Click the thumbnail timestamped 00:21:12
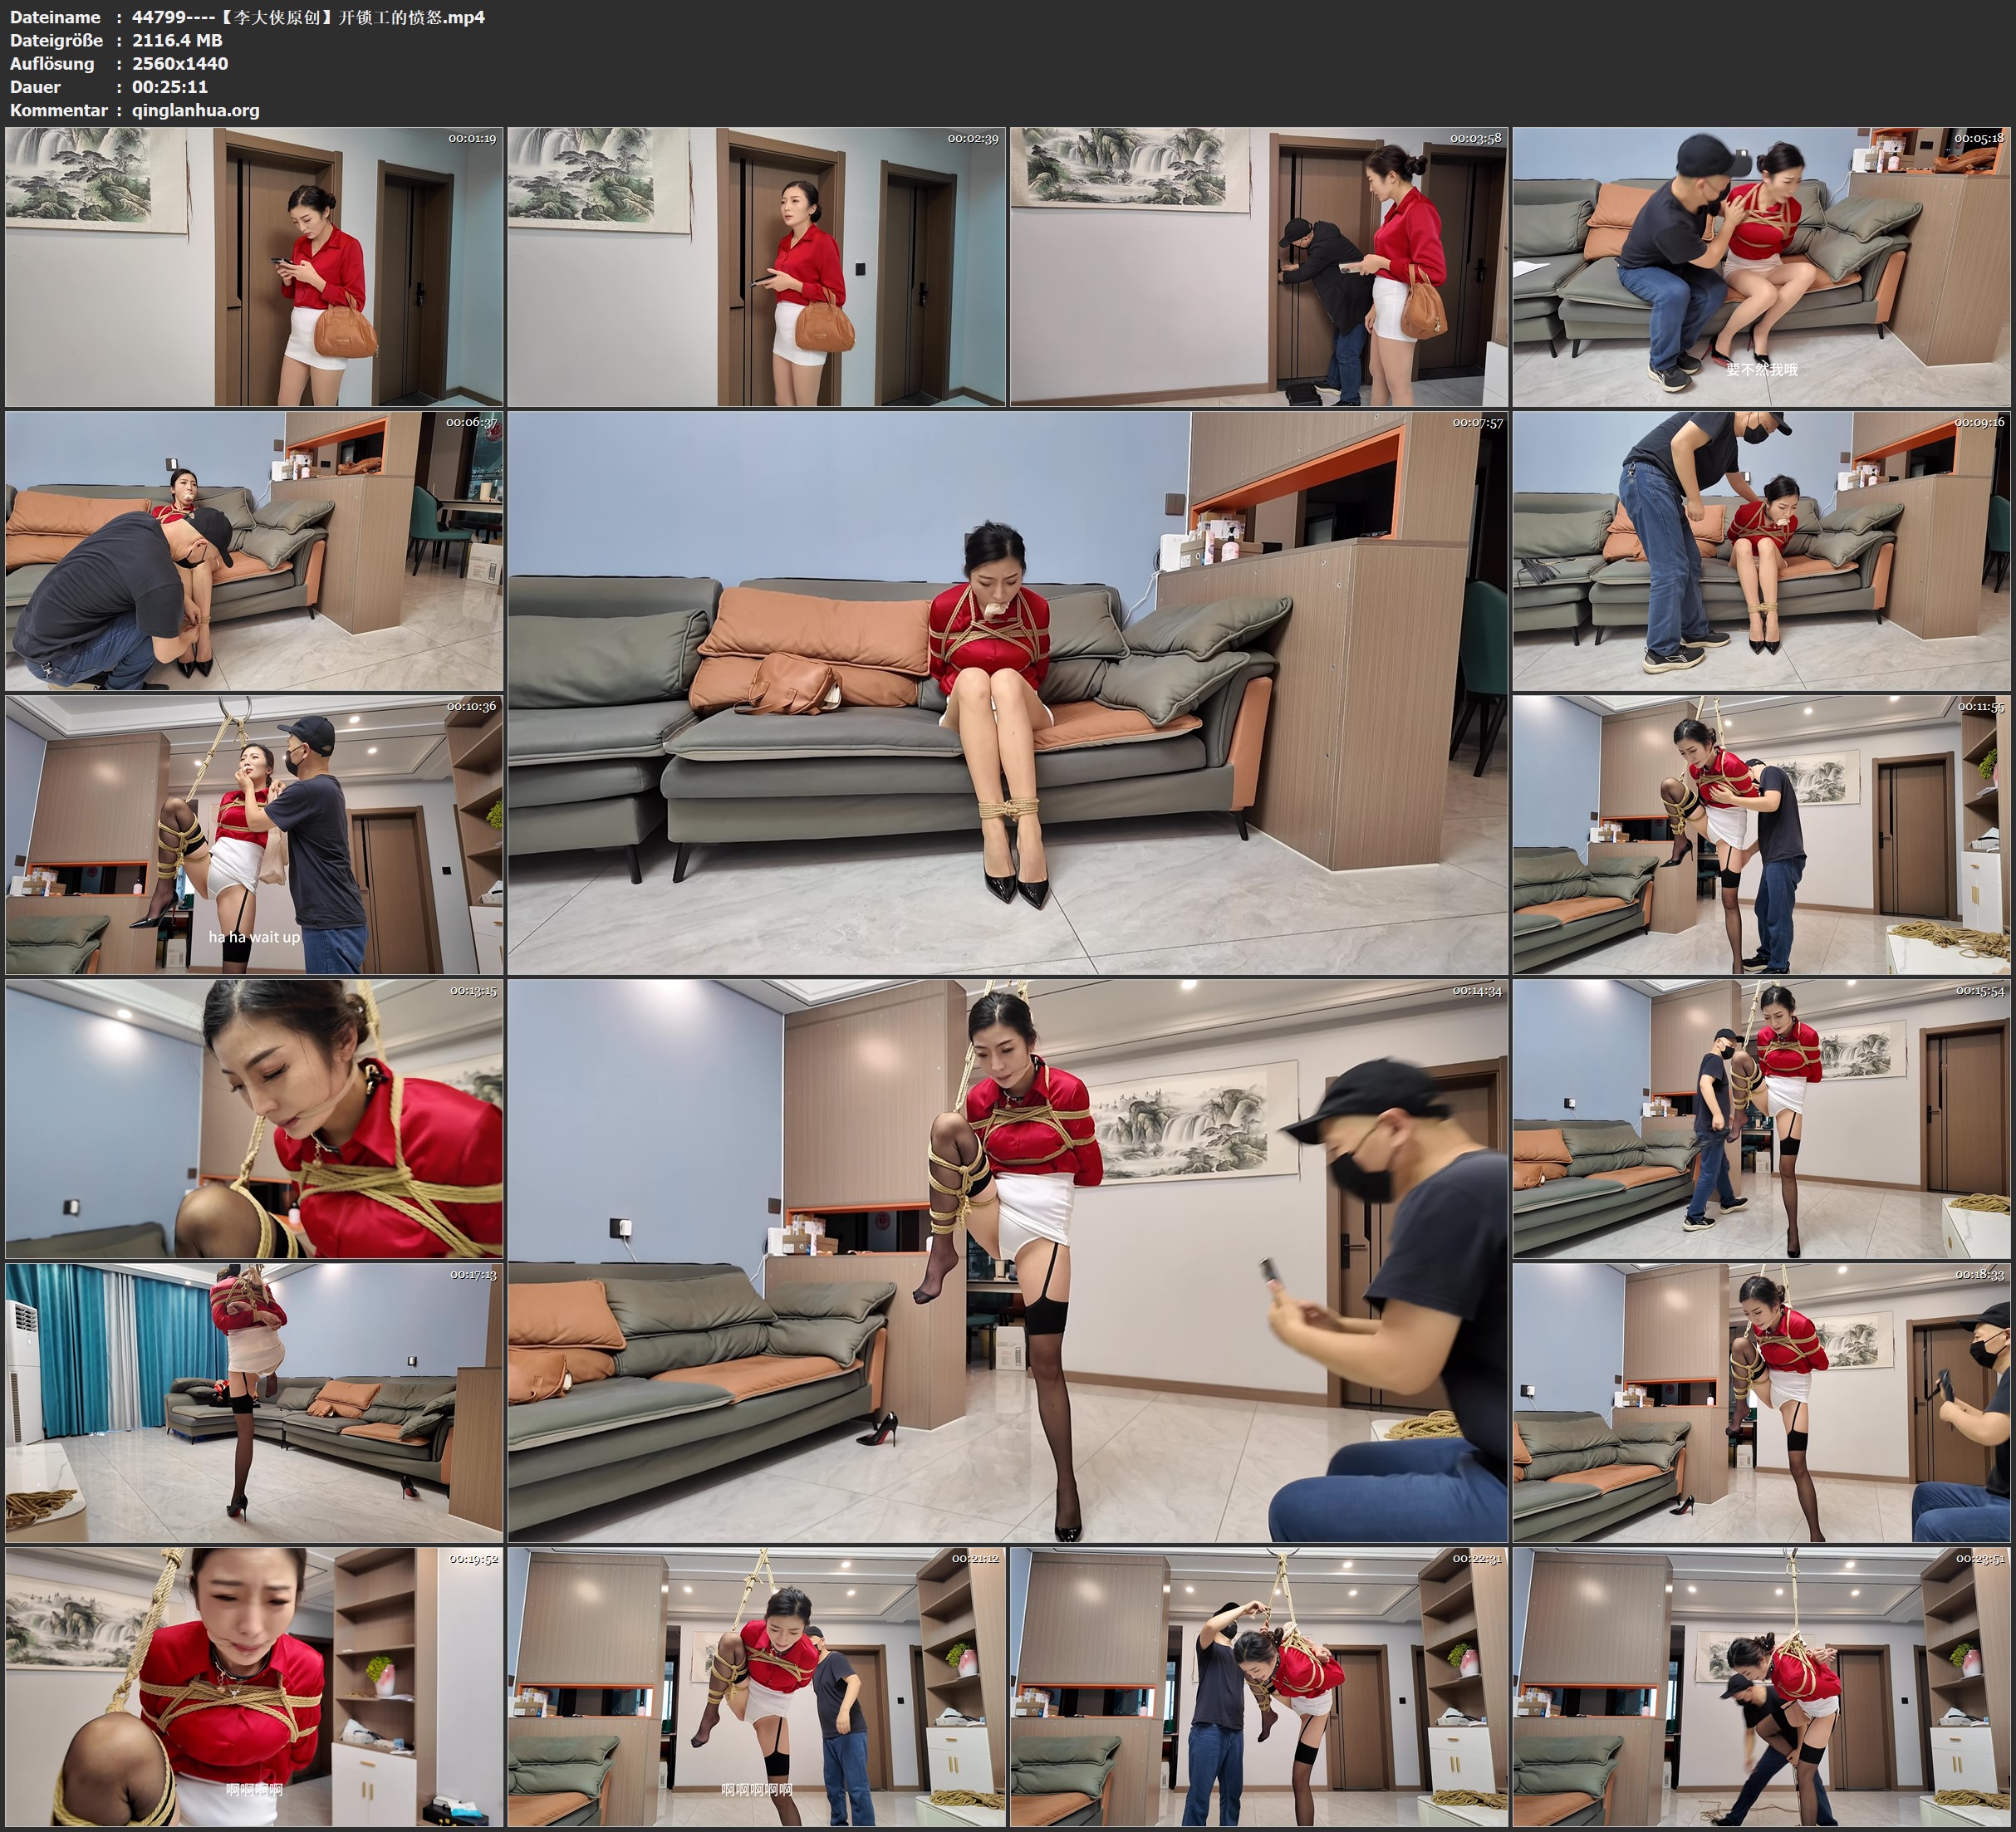Screen dimensions: 2016x1832 pos(756,1686)
